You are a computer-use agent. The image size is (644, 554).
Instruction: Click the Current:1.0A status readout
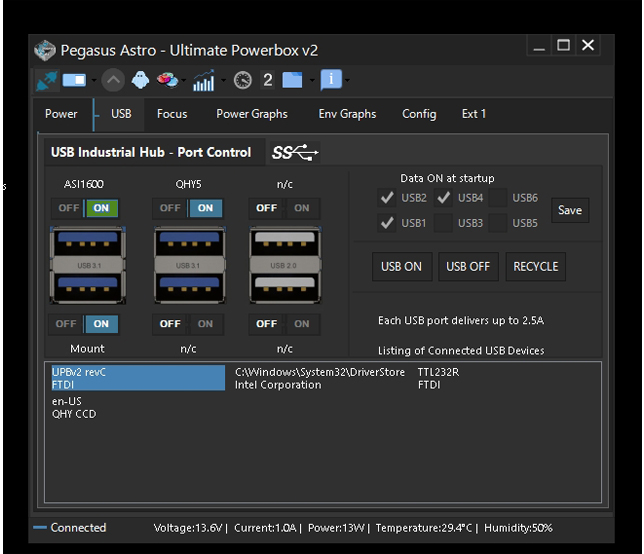[x=265, y=528]
